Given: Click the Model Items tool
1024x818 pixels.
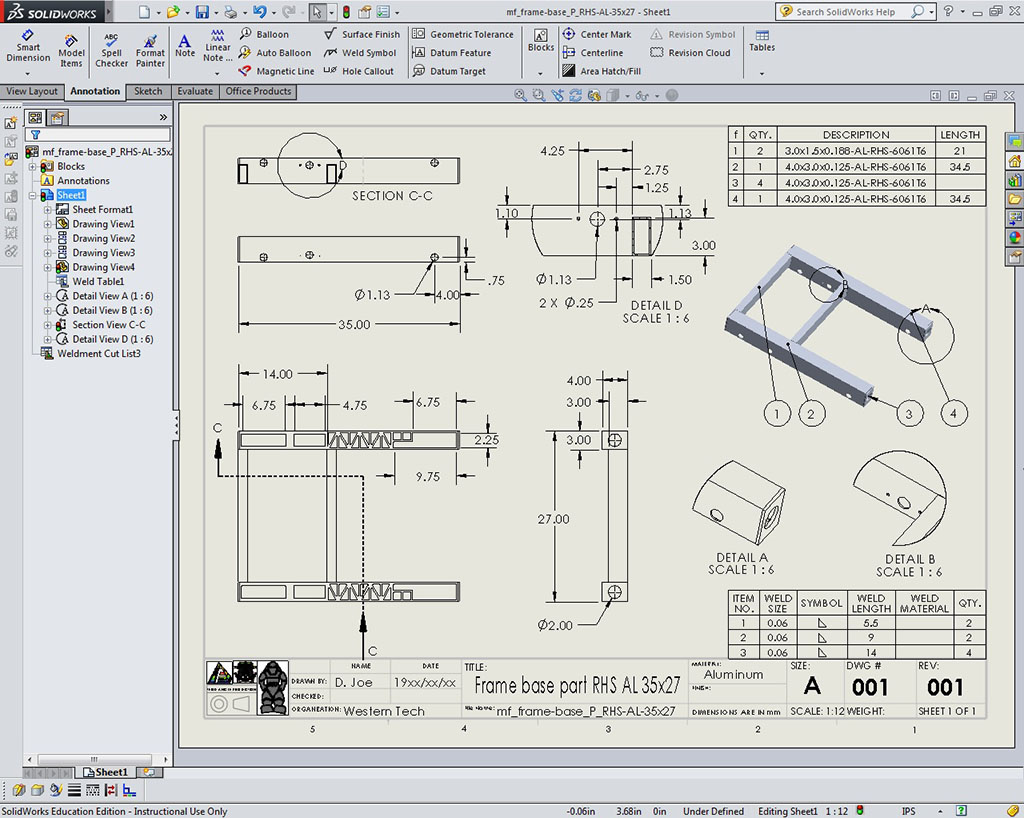Looking at the screenshot, I should point(71,51).
